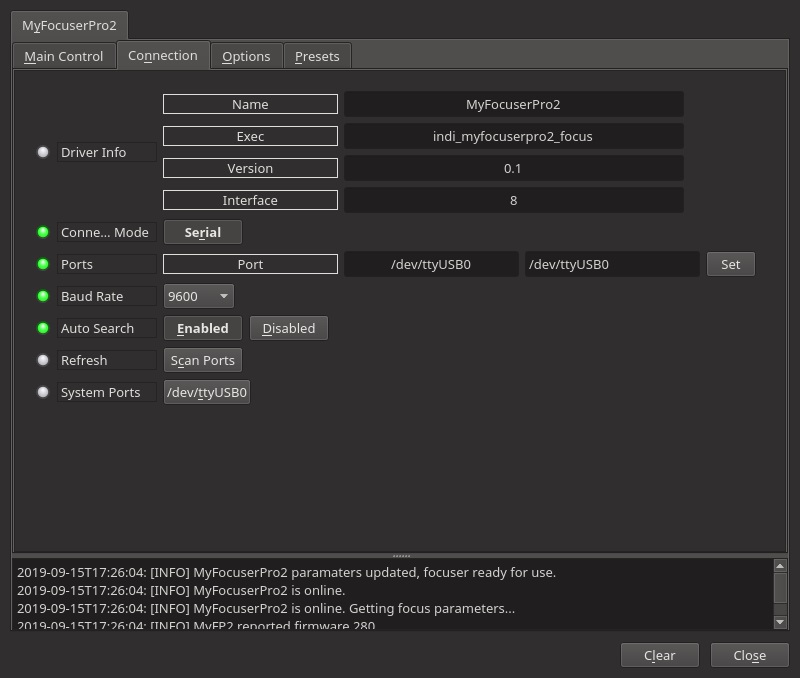Click the Name property label

tap(250, 104)
